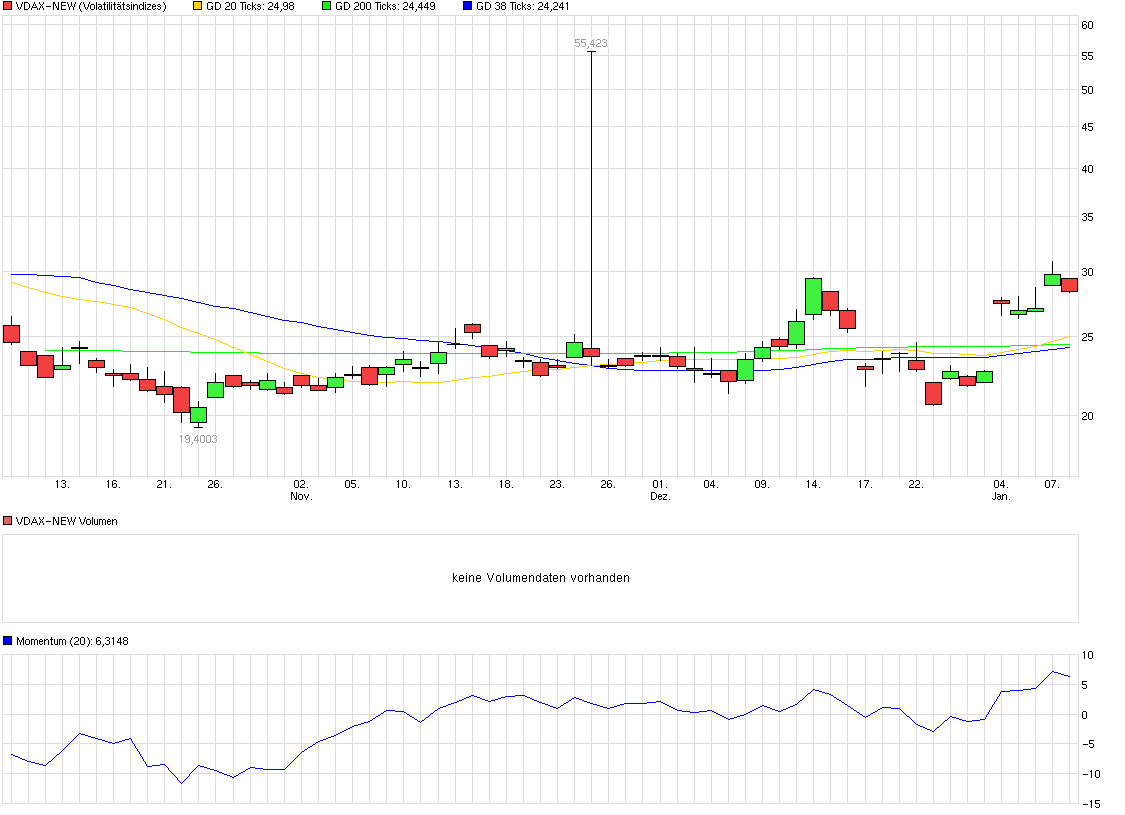Click the '13.' date label before Nov.
This screenshot has height=815, width=1125.
62,484
